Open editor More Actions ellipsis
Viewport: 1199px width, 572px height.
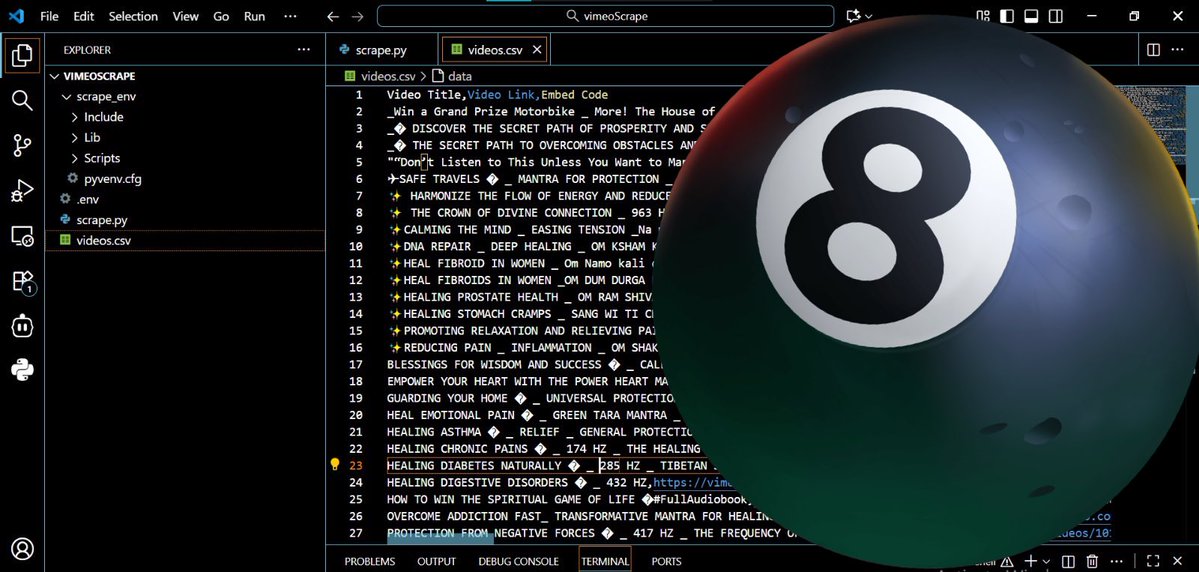(1178, 50)
